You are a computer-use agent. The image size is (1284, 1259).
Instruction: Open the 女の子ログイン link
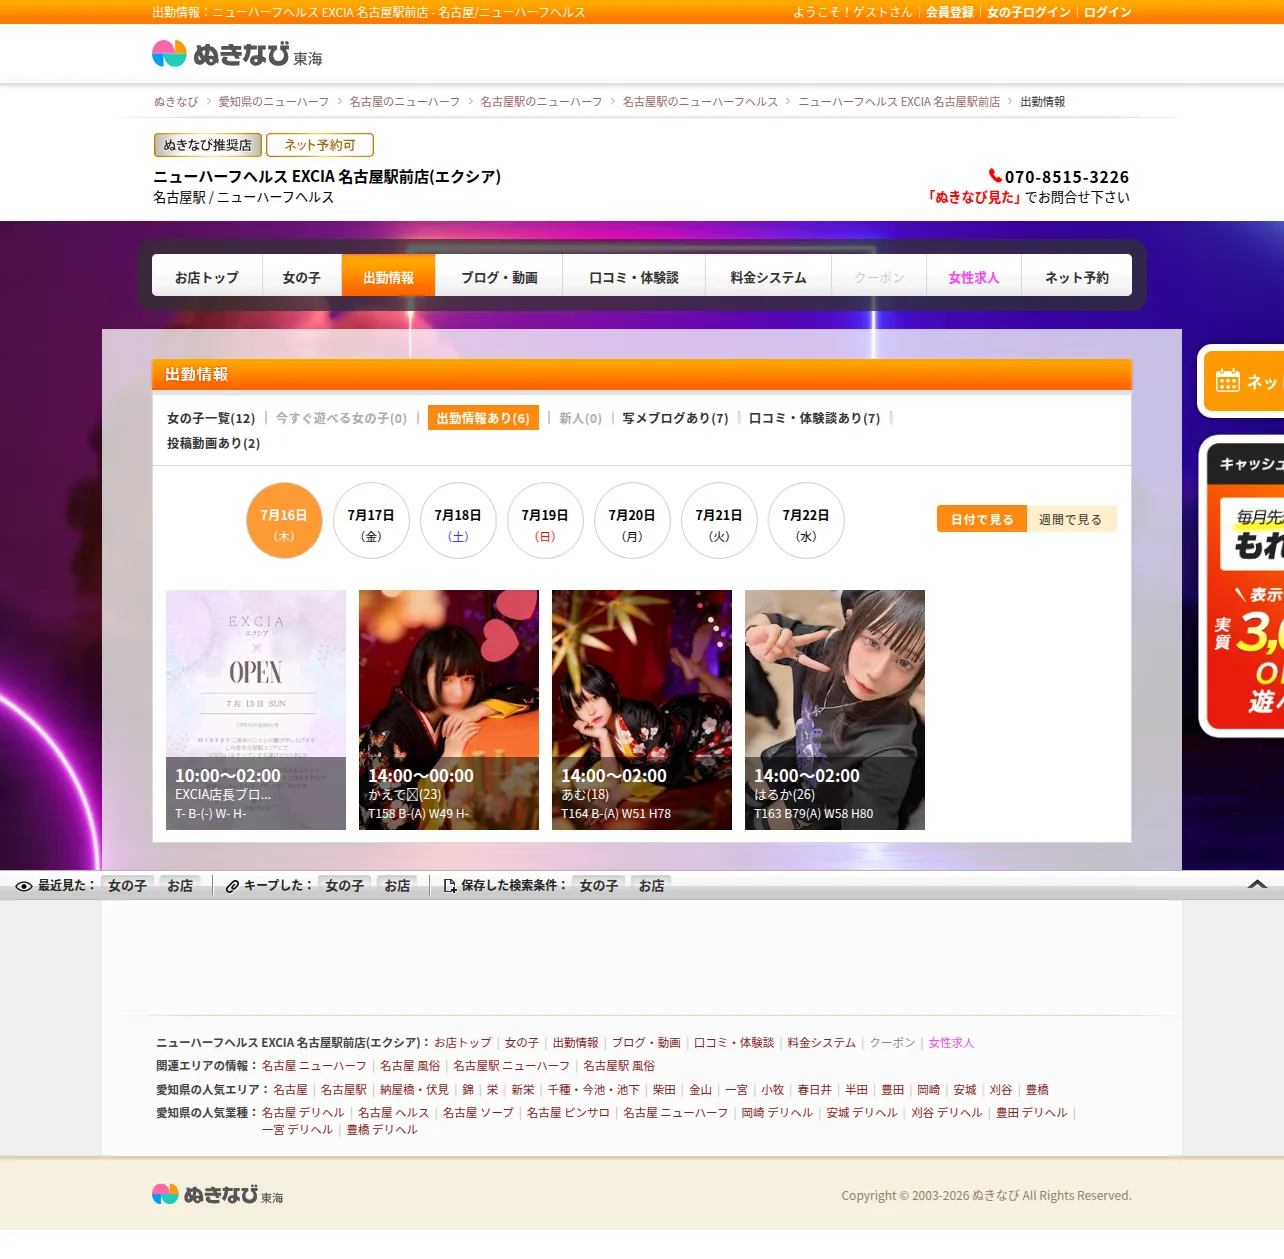point(1029,12)
